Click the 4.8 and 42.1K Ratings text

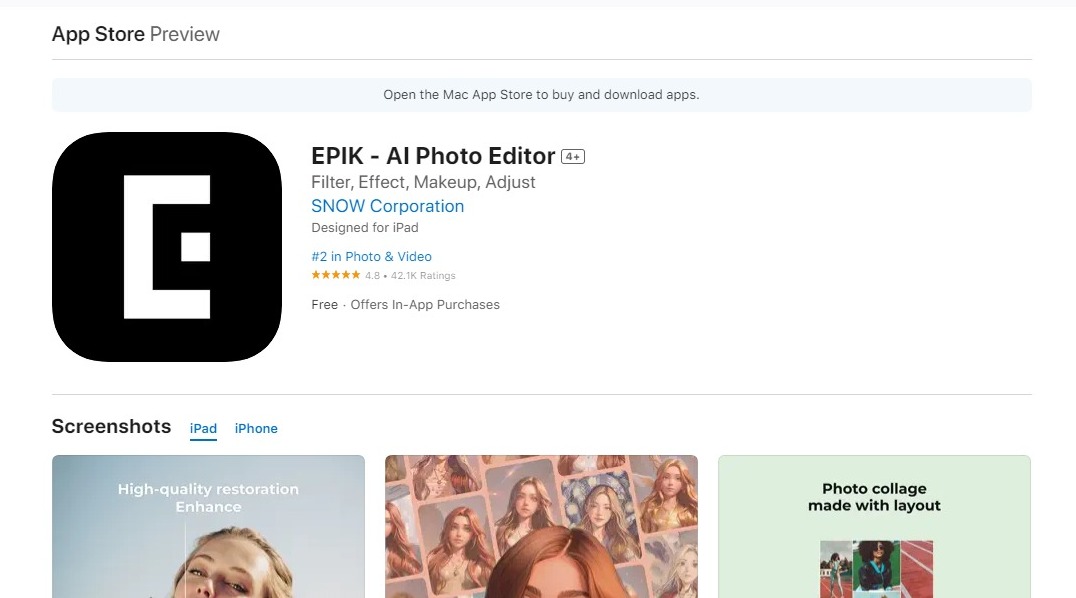click(x=410, y=276)
